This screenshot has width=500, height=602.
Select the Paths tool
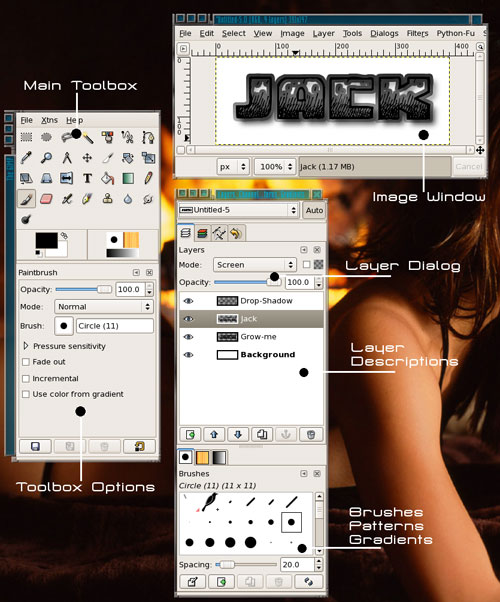click(x=148, y=137)
